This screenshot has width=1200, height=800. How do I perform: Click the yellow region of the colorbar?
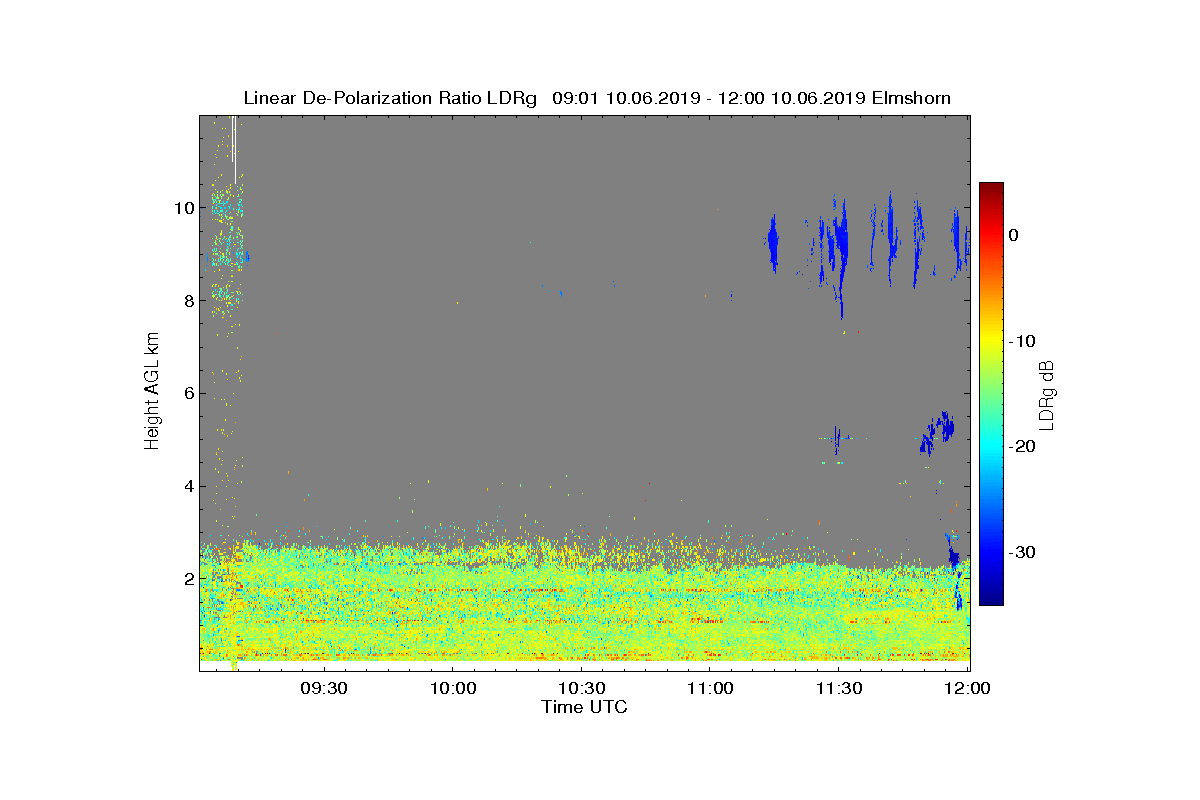pyautogui.click(x=991, y=341)
